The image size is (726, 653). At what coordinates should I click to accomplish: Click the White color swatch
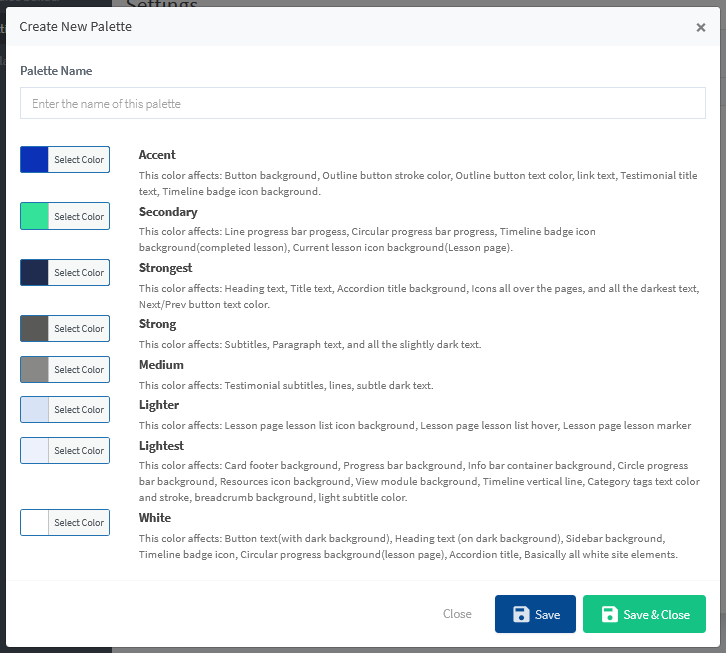click(34, 522)
